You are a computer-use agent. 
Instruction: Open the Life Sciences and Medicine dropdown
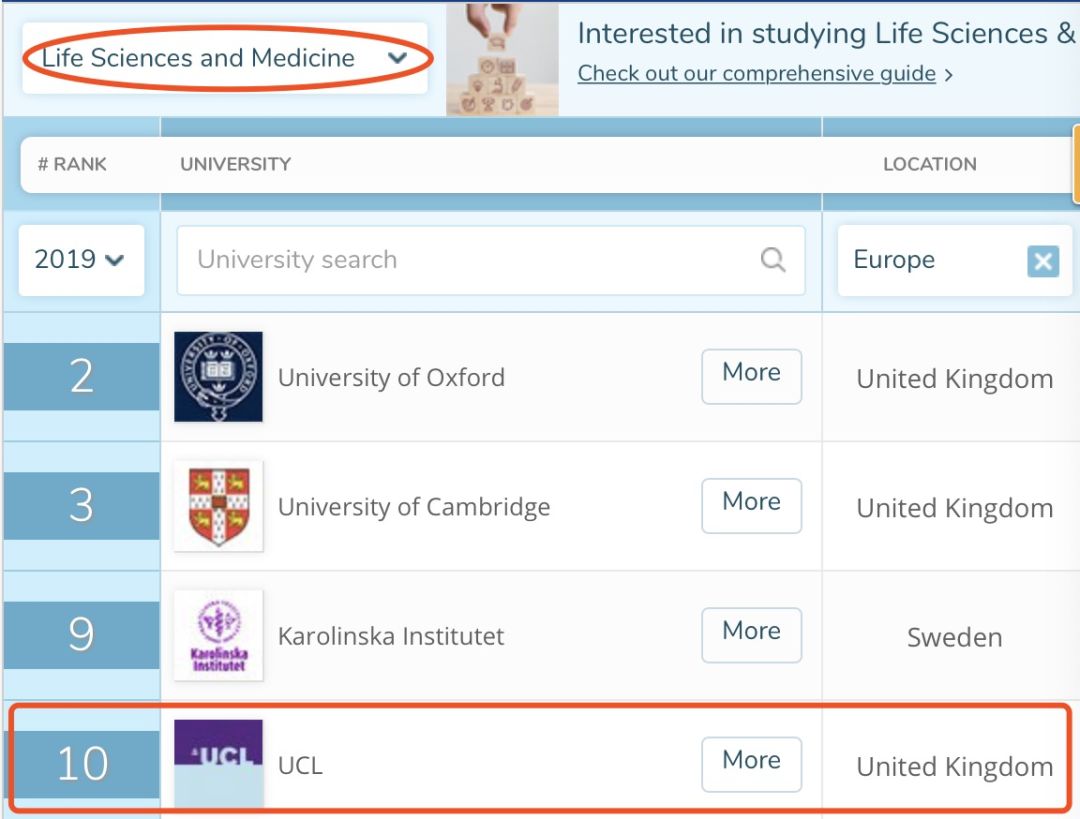coord(225,58)
